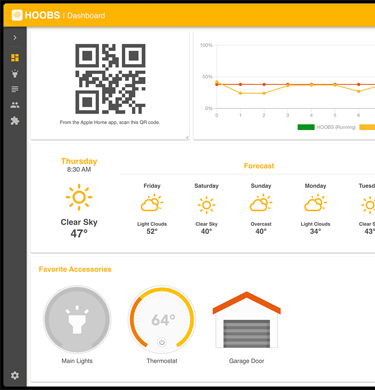Click the Sunday Overcast forecast icon
375x390 pixels.
(x=261, y=203)
